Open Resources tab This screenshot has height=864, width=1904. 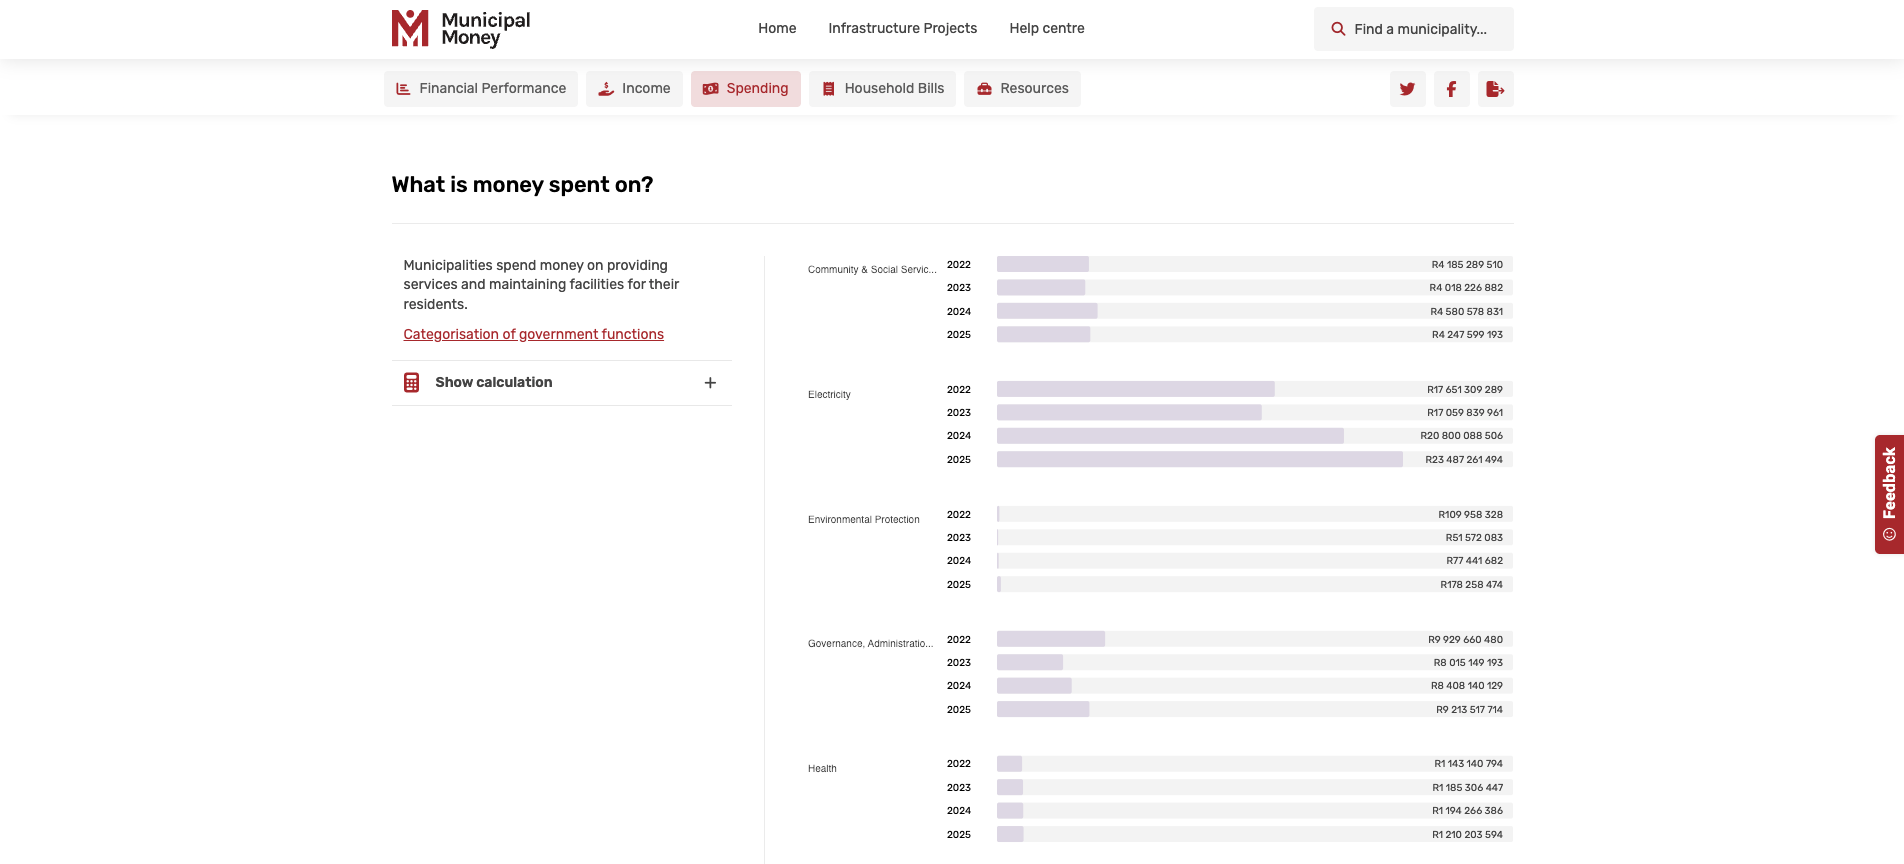(x=1022, y=89)
